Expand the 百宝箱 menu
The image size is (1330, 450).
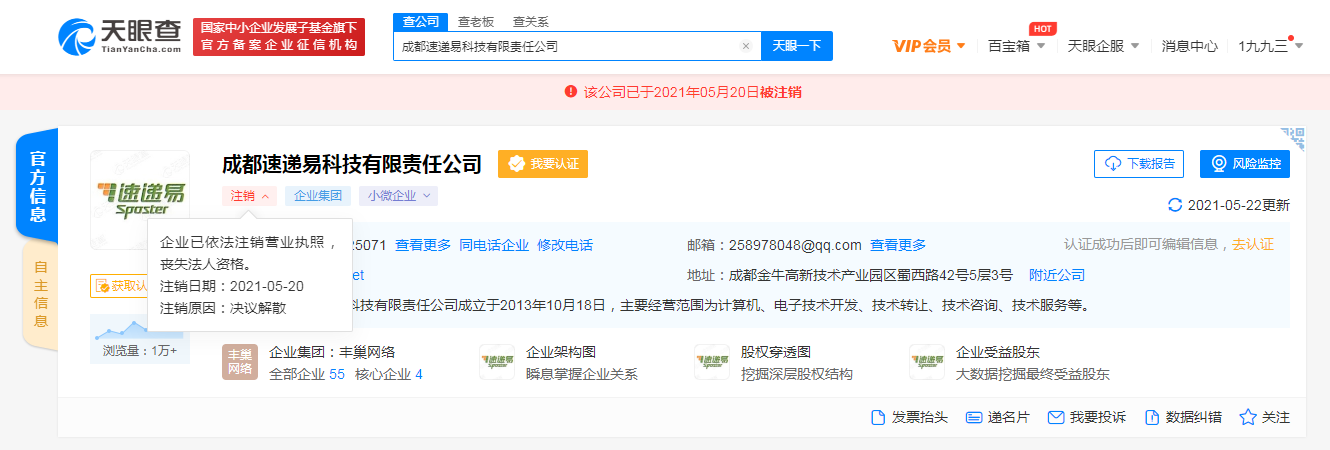click(1017, 46)
